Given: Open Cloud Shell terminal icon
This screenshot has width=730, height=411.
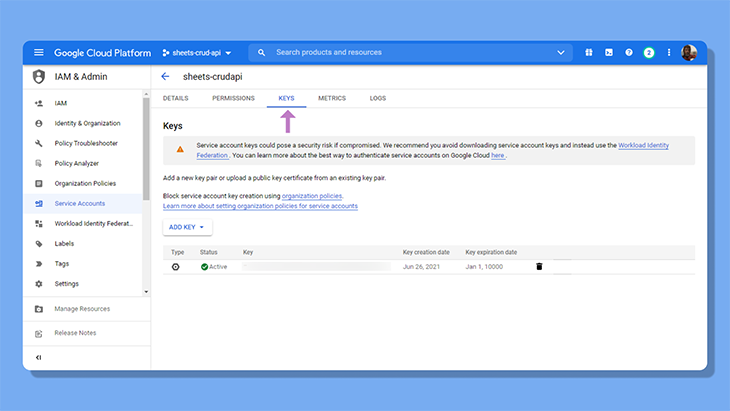Looking at the screenshot, I should coord(609,53).
